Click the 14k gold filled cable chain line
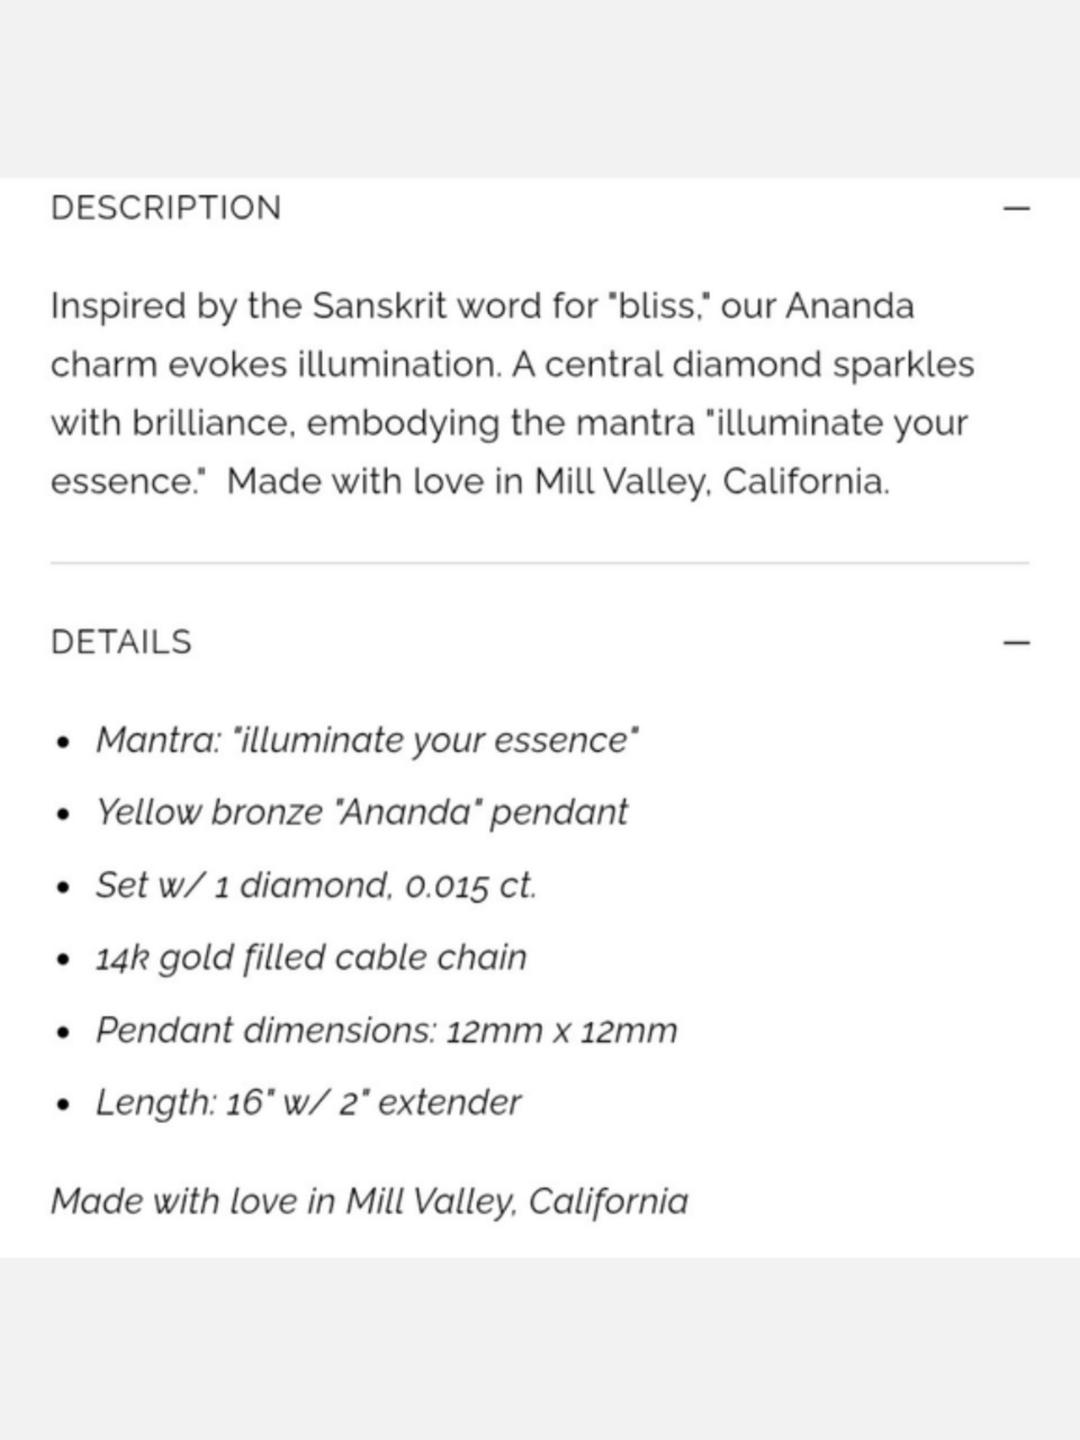Screen dimensions: 1080x1440 [311, 958]
